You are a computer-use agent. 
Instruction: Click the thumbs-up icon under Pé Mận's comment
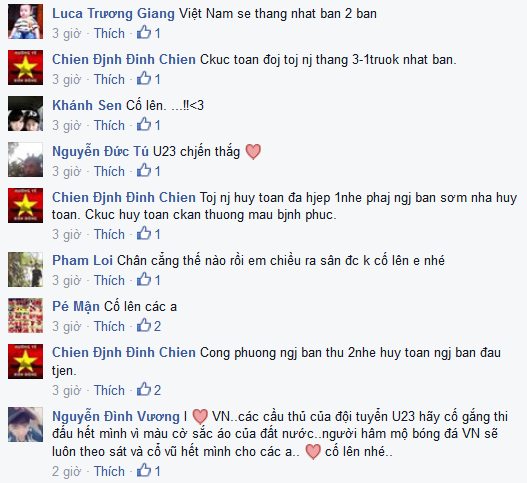click(x=144, y=326)
